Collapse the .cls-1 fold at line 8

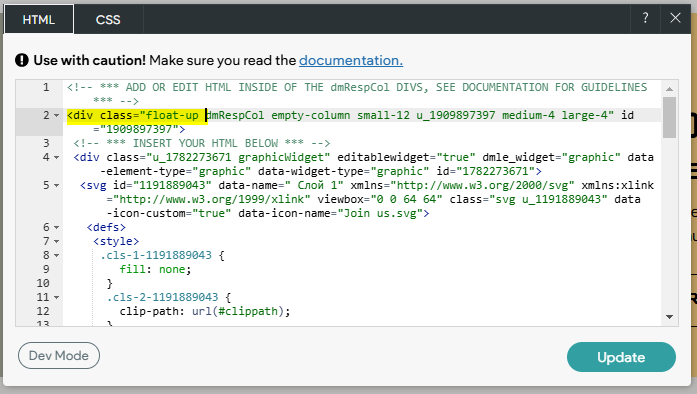(x=56, y=255)
